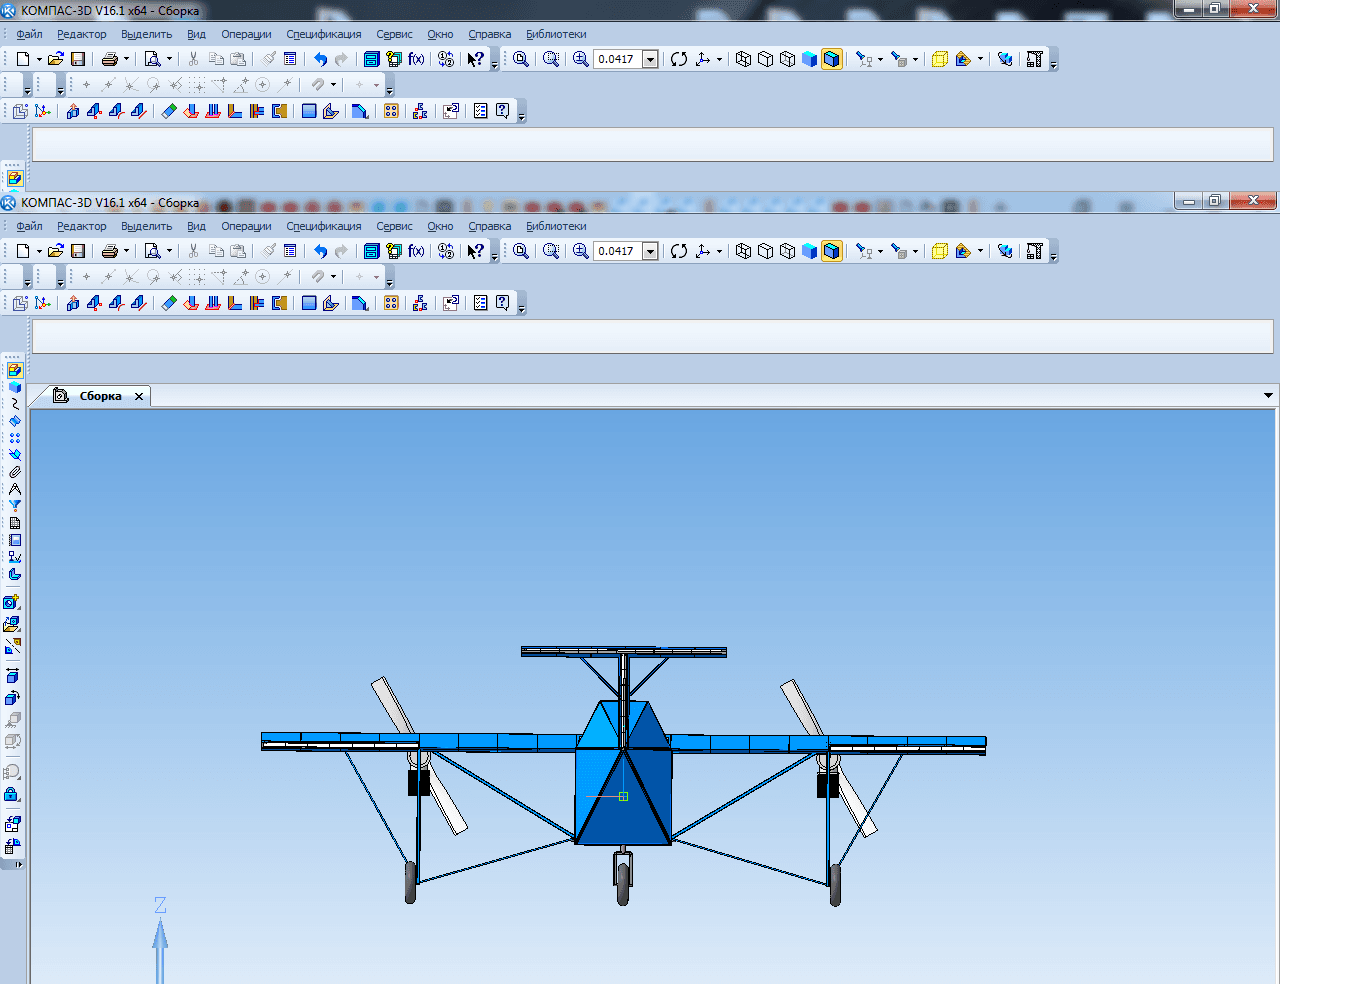The image size is (1359, 984).
Task: Open the Библиотеки menu in lower menu bar
Action: coord(556,226)
